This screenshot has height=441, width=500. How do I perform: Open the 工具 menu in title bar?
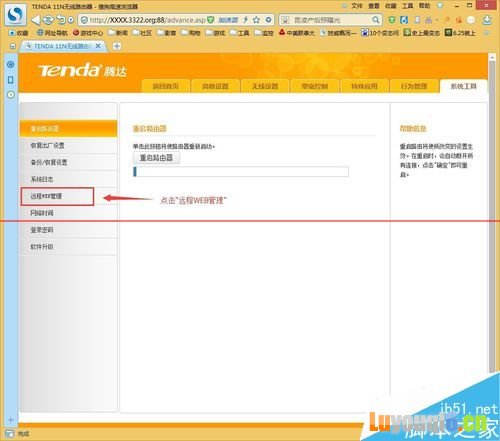407,6
